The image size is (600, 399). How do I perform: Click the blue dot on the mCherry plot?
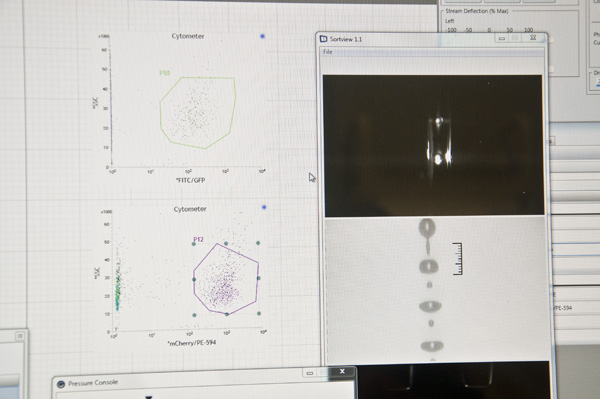coord(264,207)
